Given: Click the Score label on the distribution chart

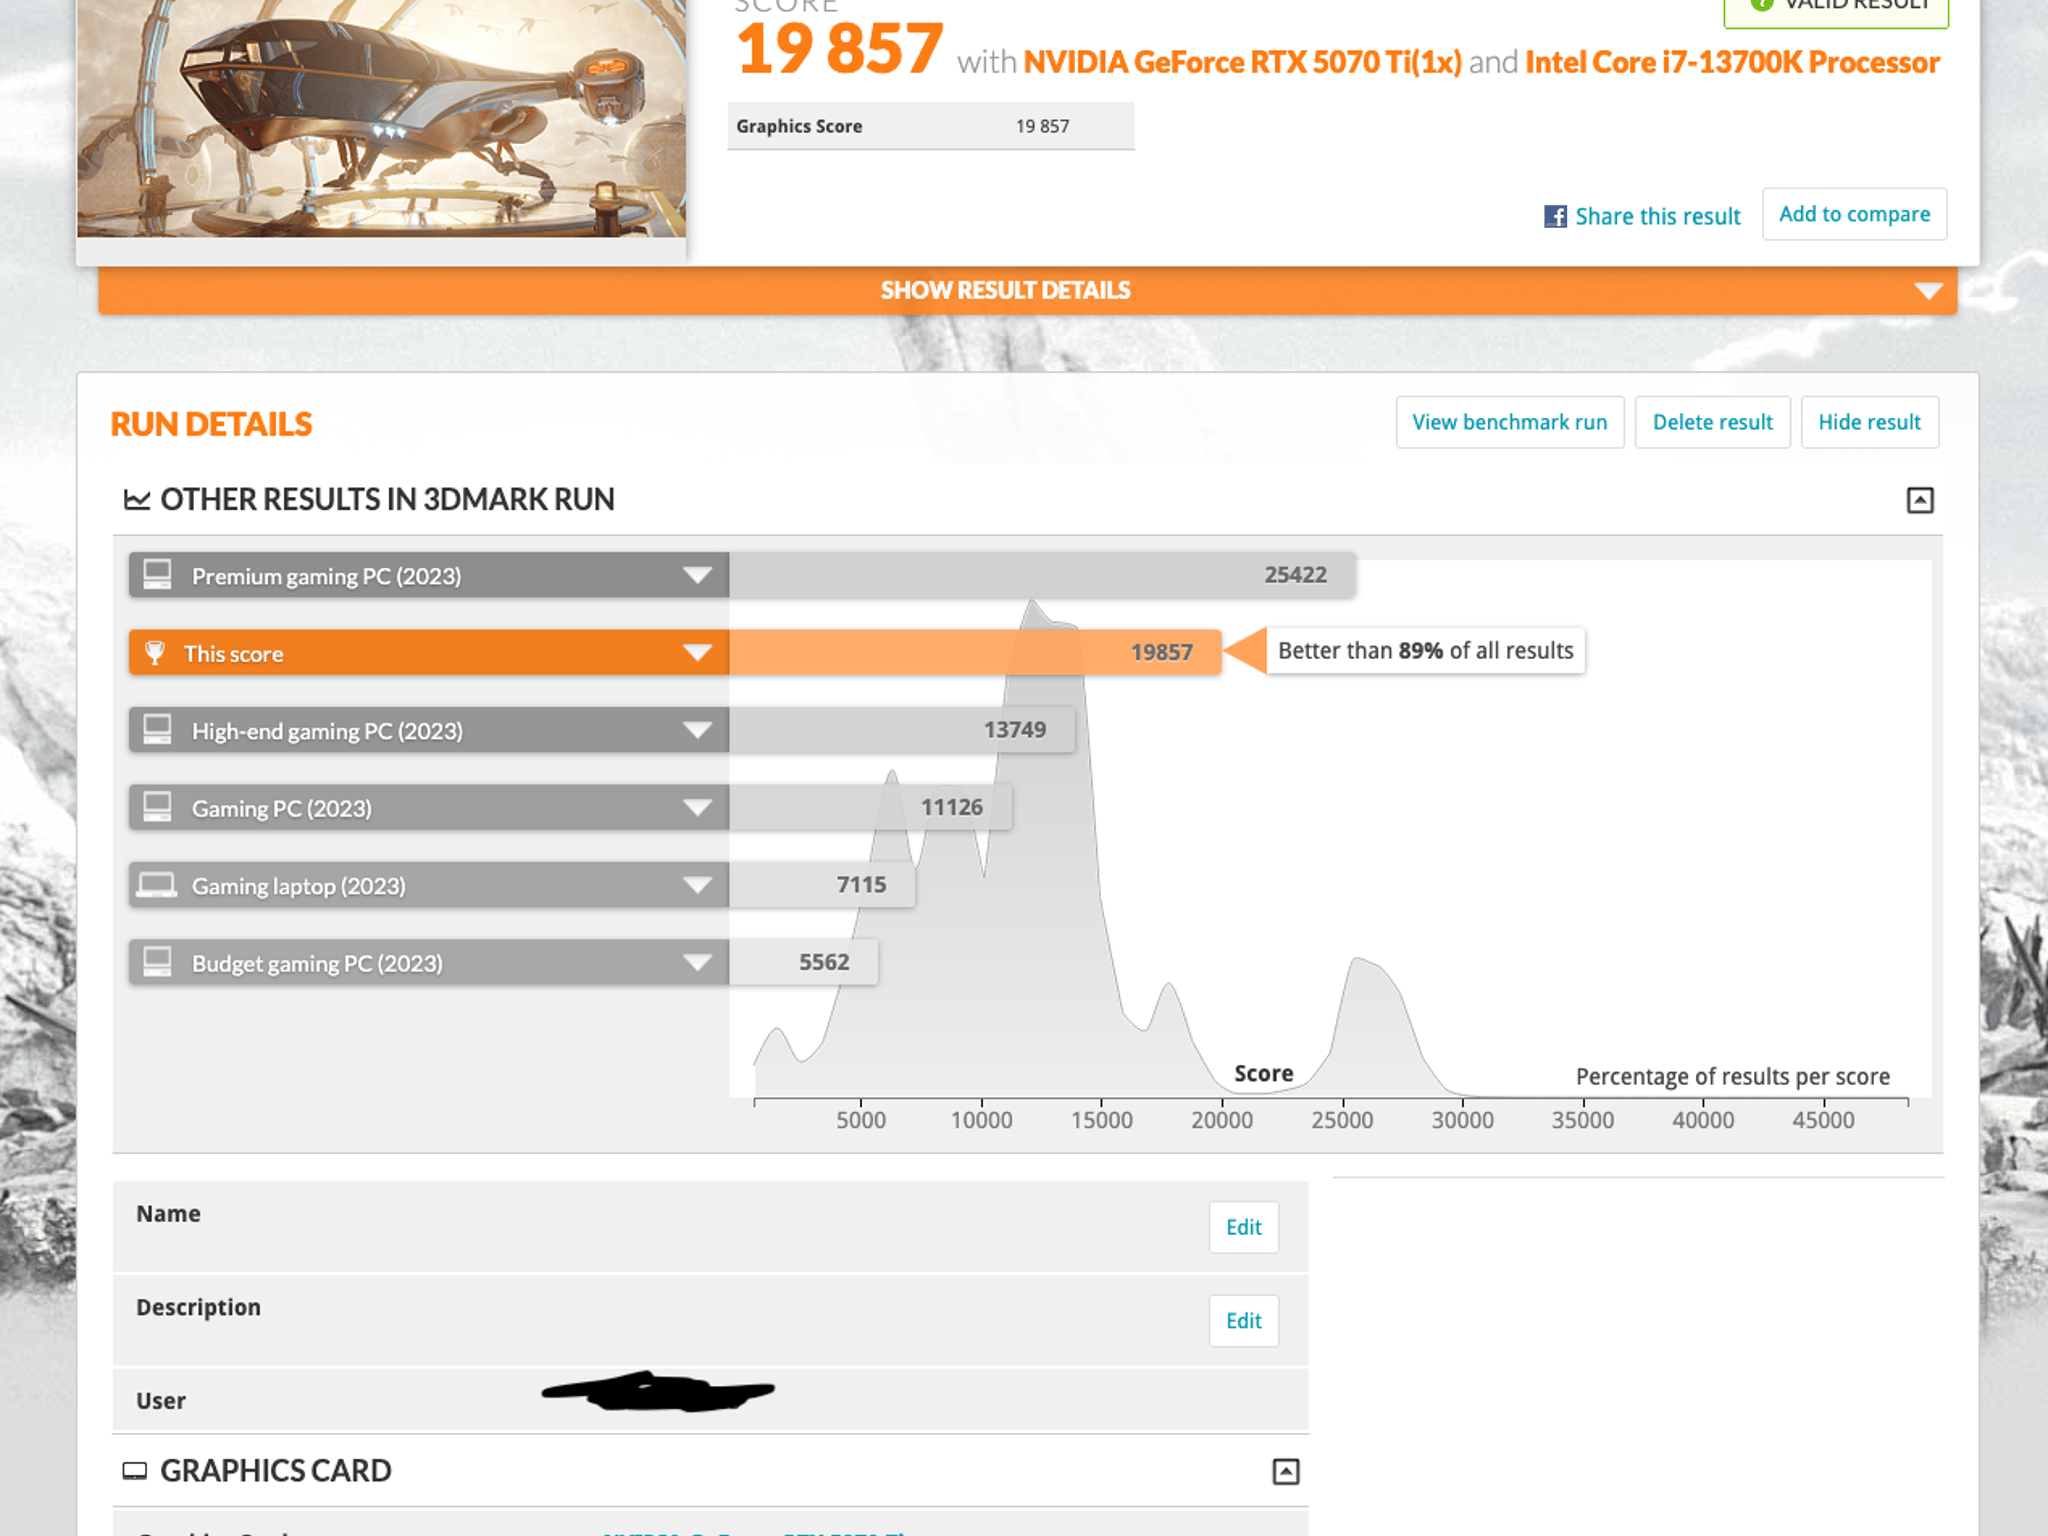Looking at the screenshot, I should click(1264, 1074).
